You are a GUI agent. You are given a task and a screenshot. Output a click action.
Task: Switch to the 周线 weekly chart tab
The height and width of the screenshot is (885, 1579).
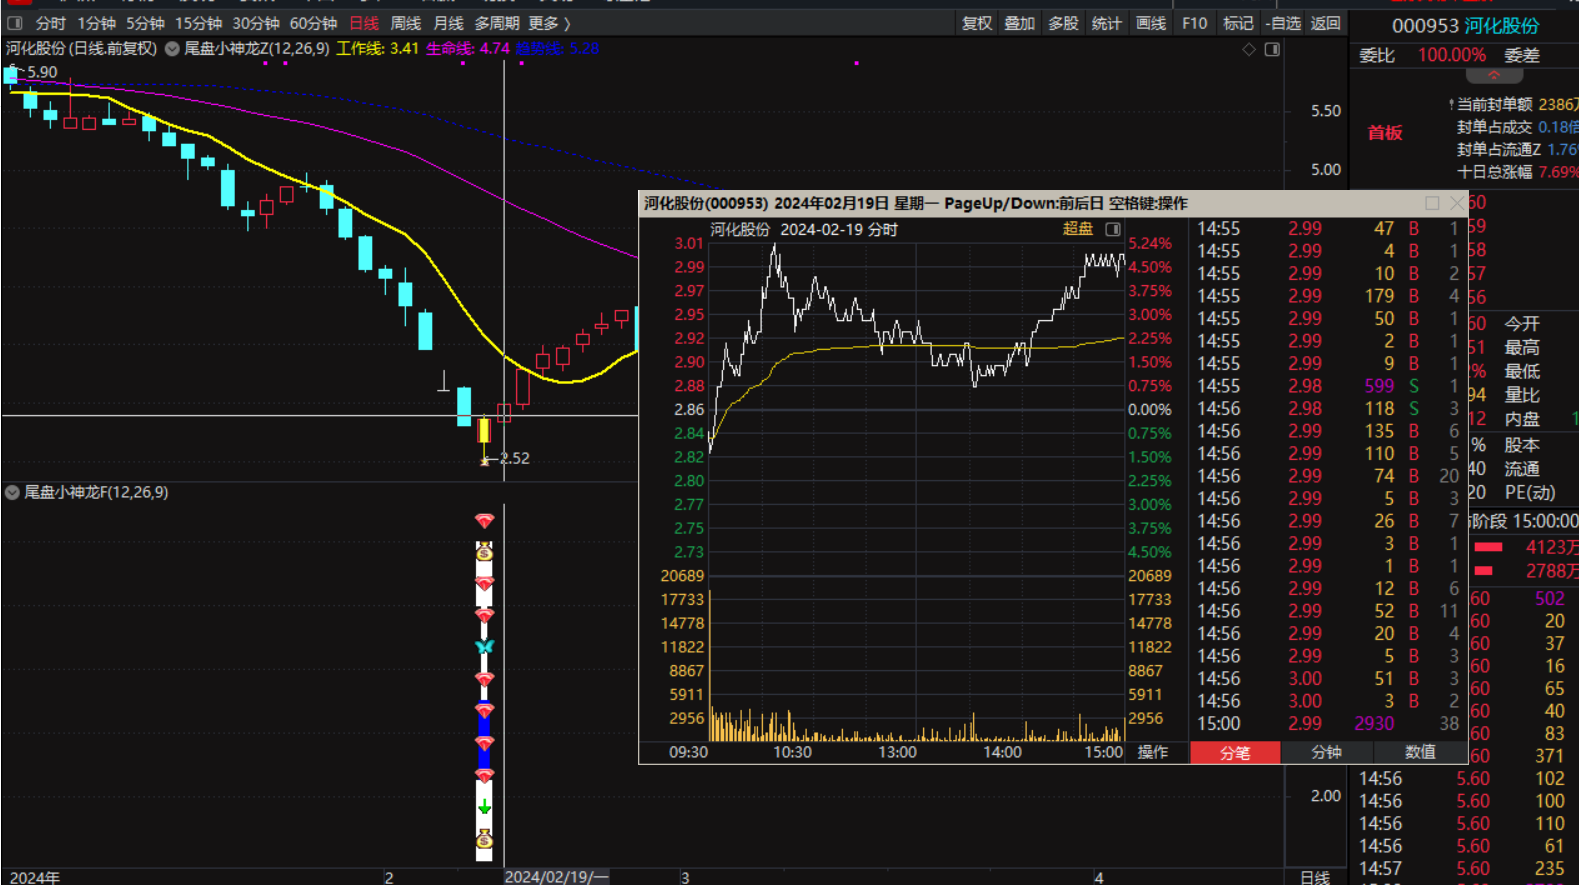405,23
